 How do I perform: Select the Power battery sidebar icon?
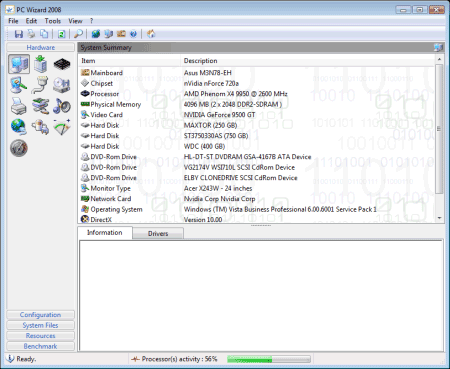tap(40, 127)
